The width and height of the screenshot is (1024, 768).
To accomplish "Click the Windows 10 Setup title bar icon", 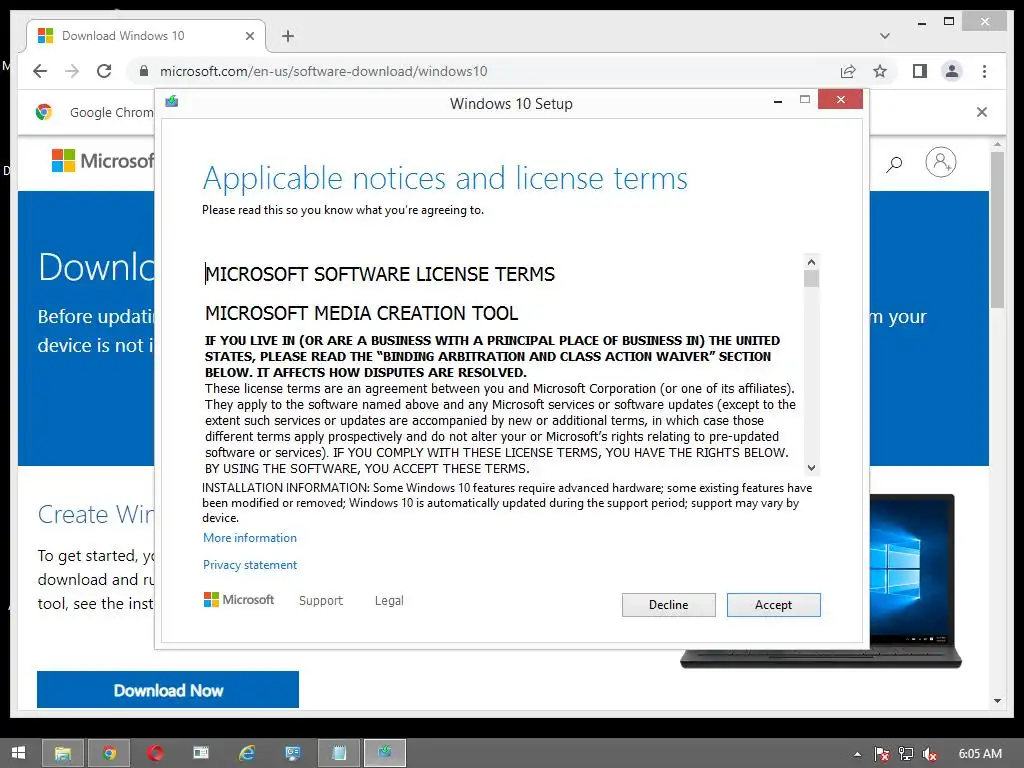I will (172, 101).
